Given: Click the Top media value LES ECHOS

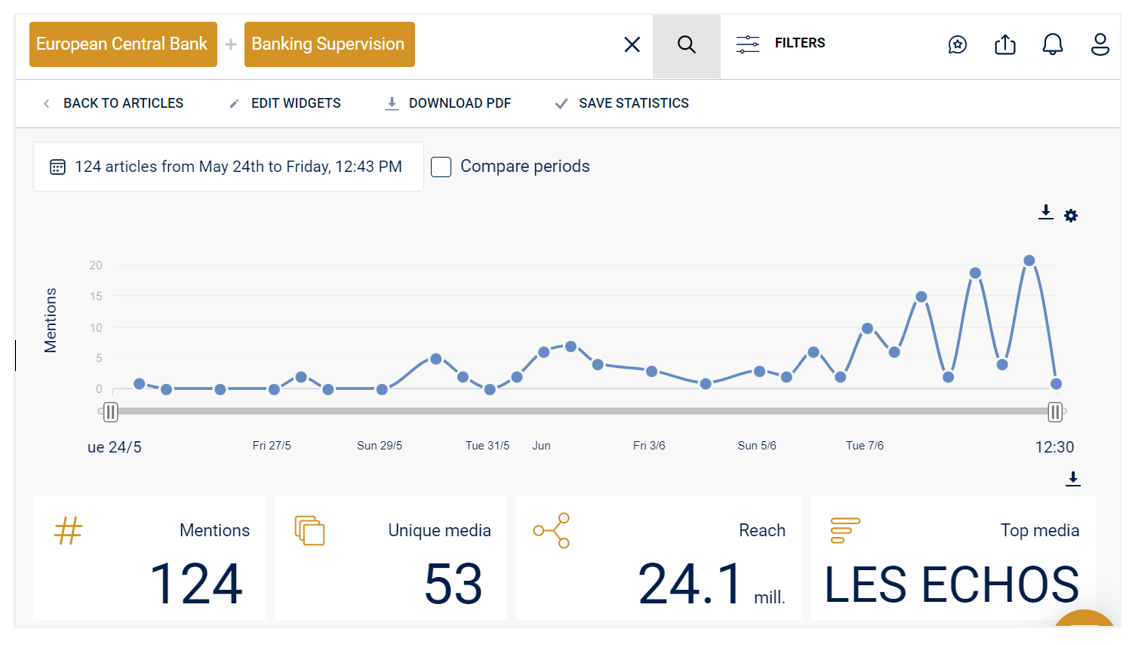Looking at the screenshot, I should point(952,585).
